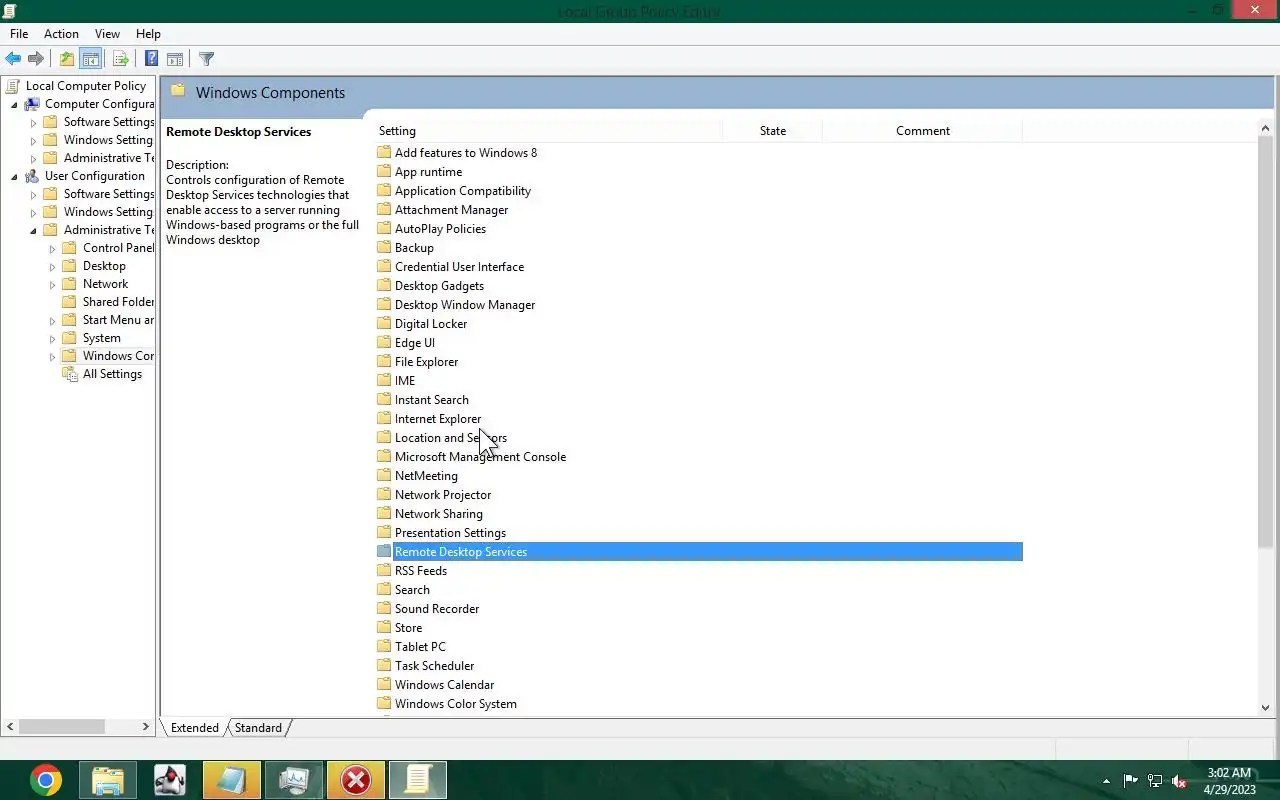Go back using the blue Back arrow
The height and width of the screenshot is (800, 1280).
coord(13,59)
